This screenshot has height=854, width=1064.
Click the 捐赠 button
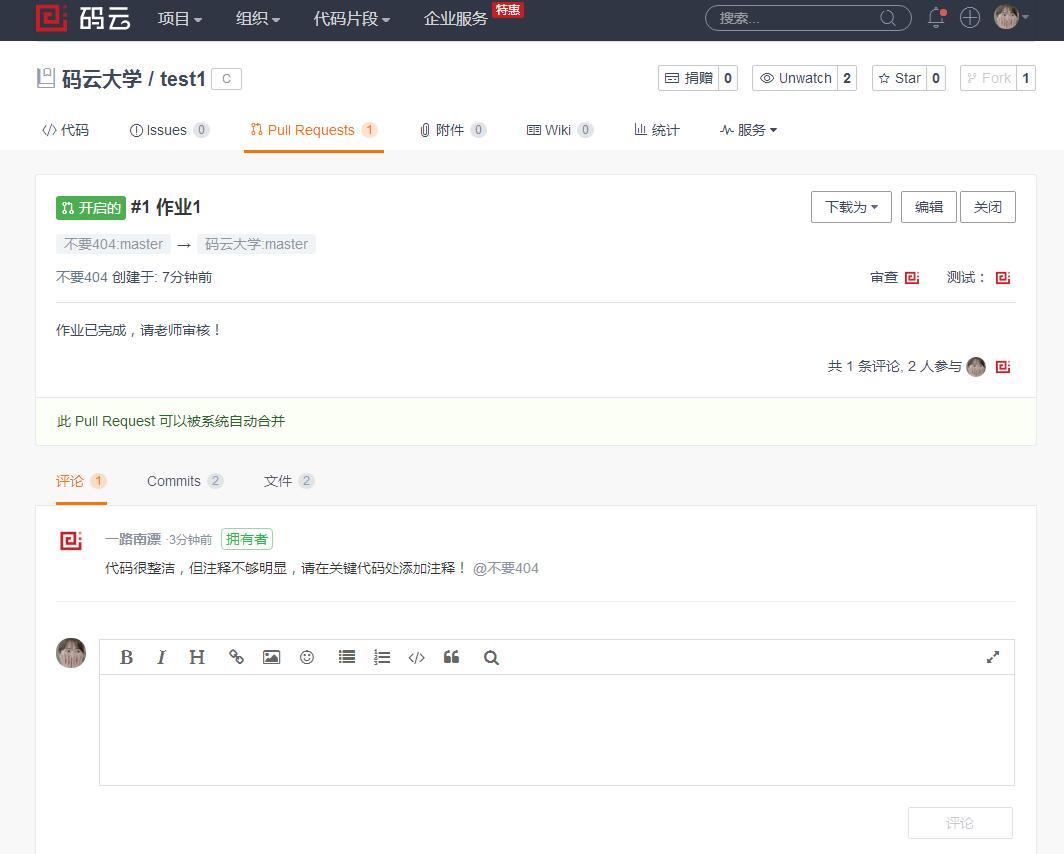pyautogui.click(x=689, y=78)
